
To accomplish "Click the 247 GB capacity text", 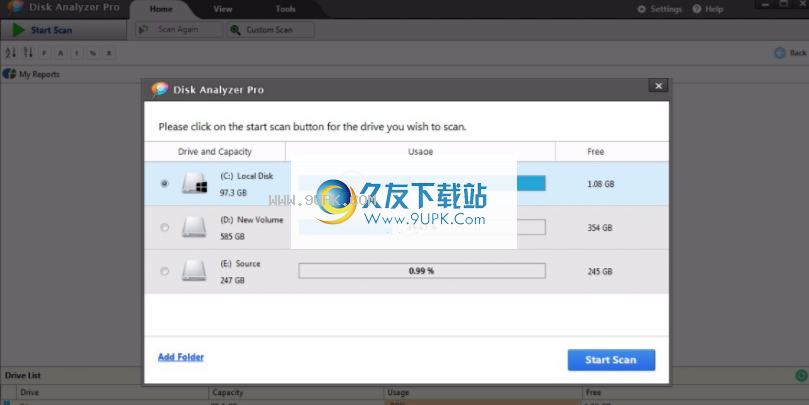I will [232, 280].
